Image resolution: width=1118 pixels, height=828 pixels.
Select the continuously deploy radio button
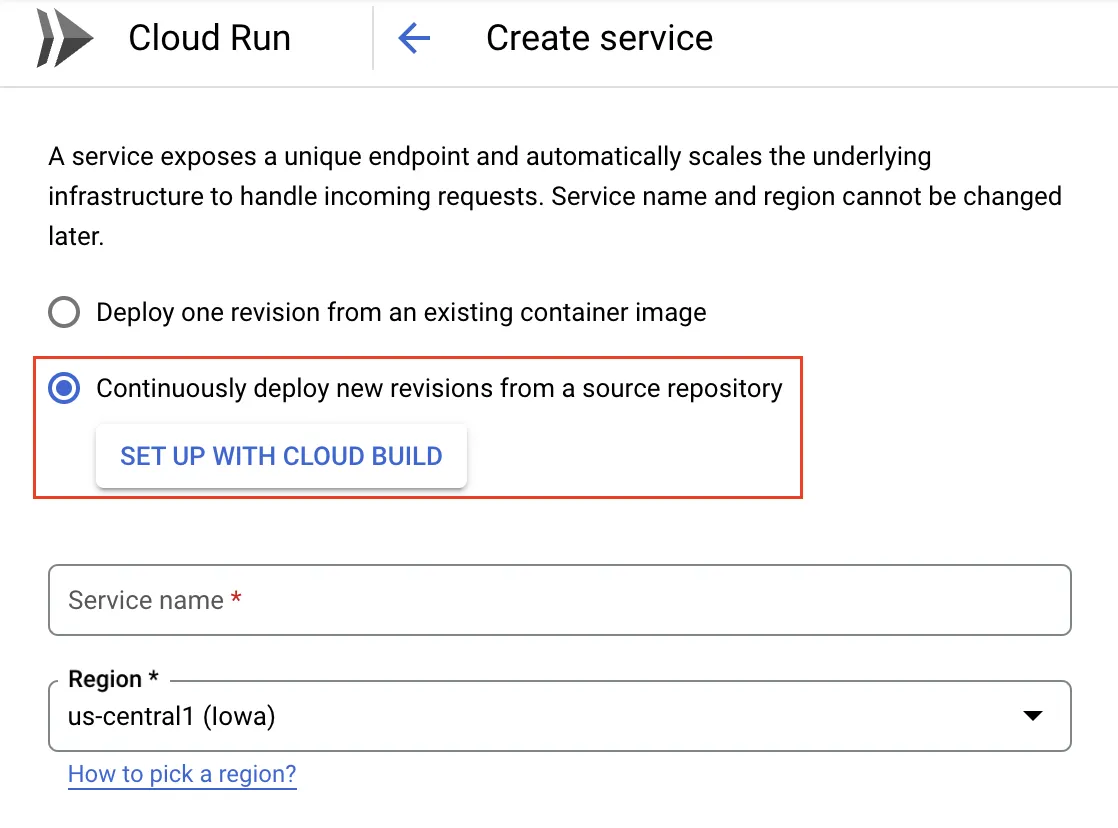(x=64, y=389)
